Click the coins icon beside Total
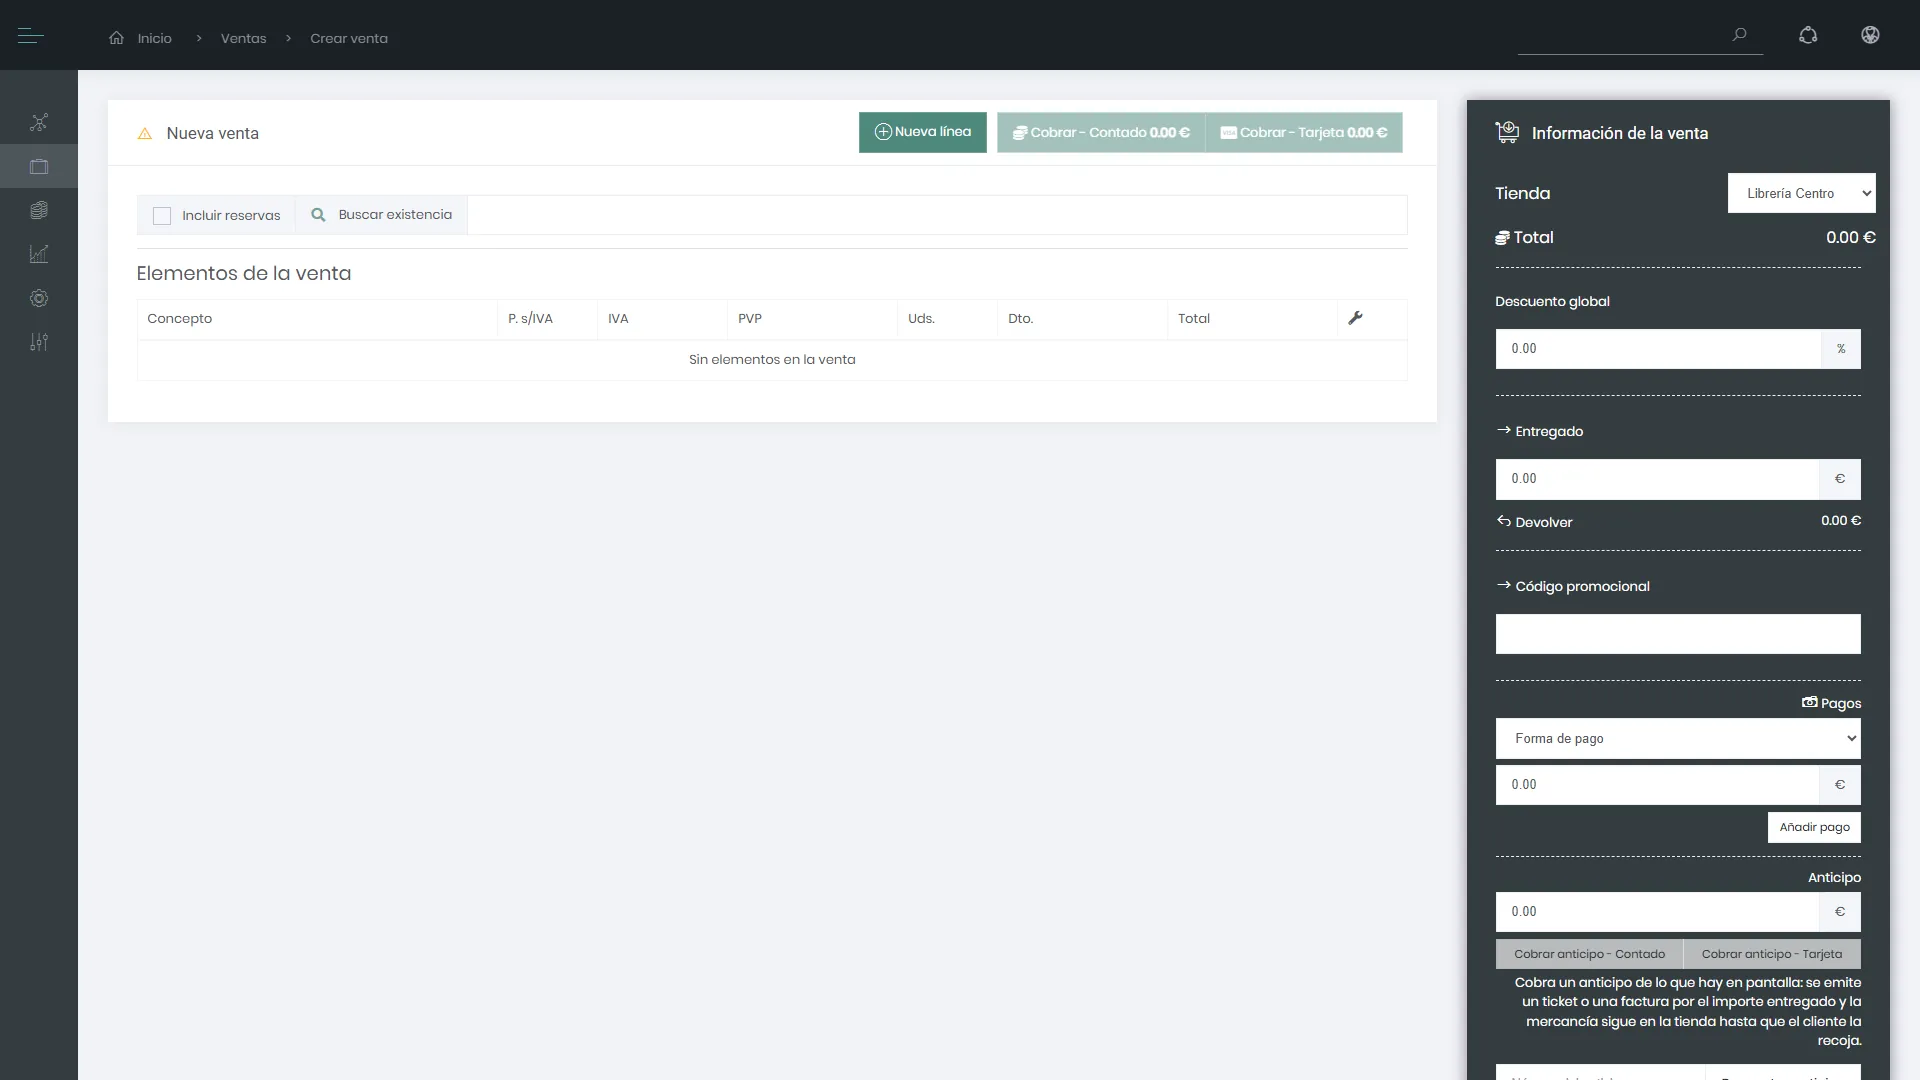The height and width of the screenshot is (1080, 1920). pyautogui.click(x=1502, y=238)
